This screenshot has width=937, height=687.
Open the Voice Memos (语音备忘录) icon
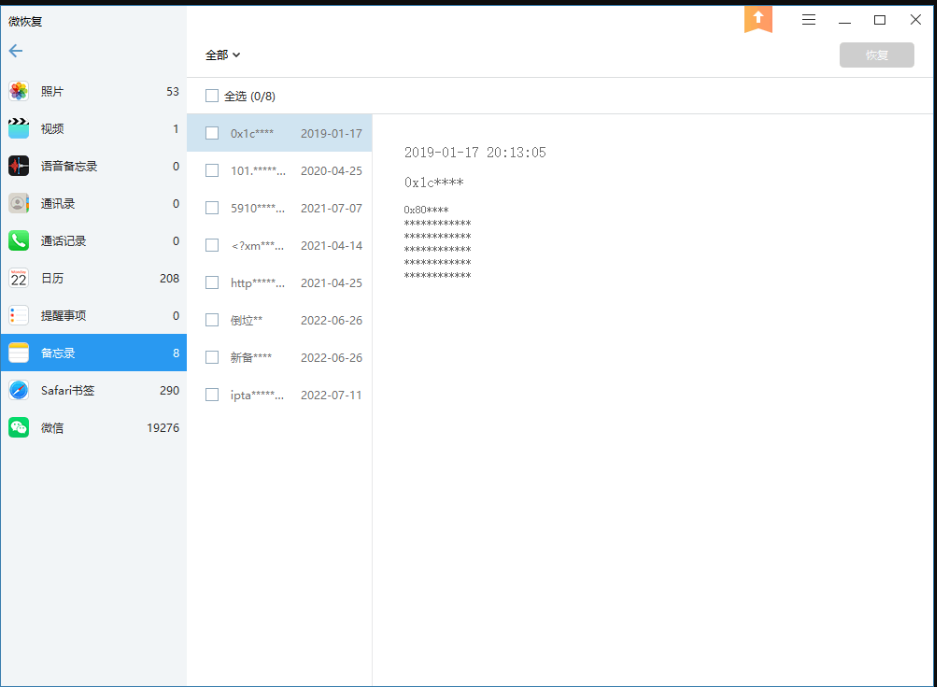[x=19, y=166]
